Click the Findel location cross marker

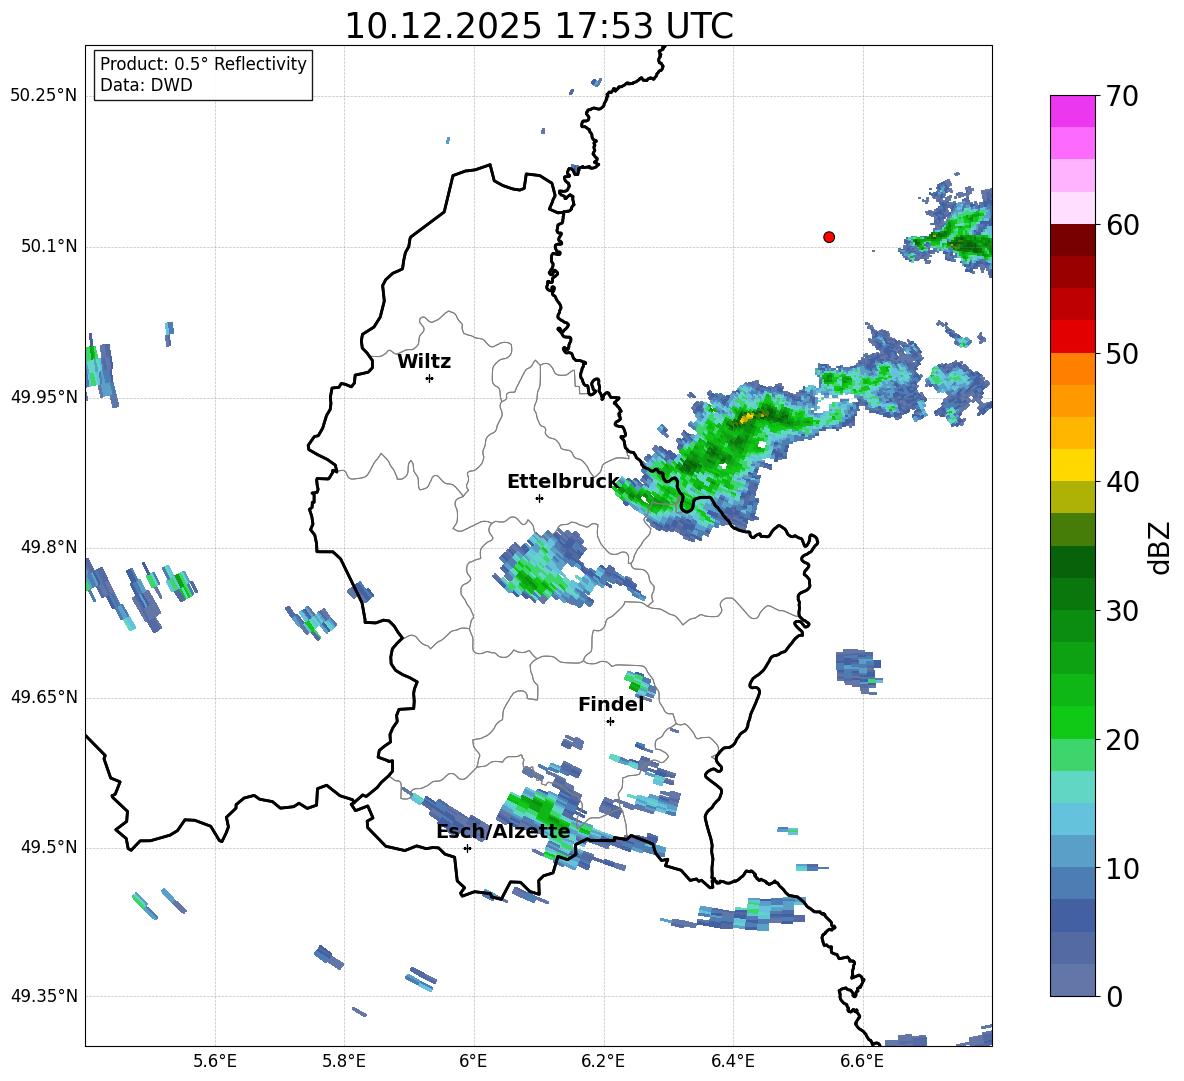pos(610,722)
